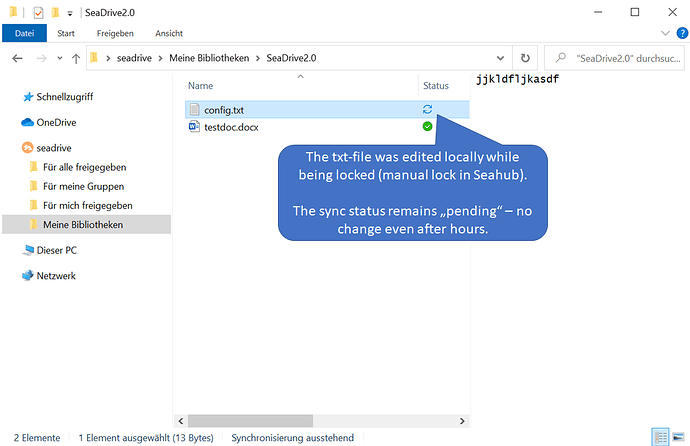This screenshot has height=446, width=690.
Task: Click the orange seadrive icon
Action: pyautogui.click(x=27, y=148)
